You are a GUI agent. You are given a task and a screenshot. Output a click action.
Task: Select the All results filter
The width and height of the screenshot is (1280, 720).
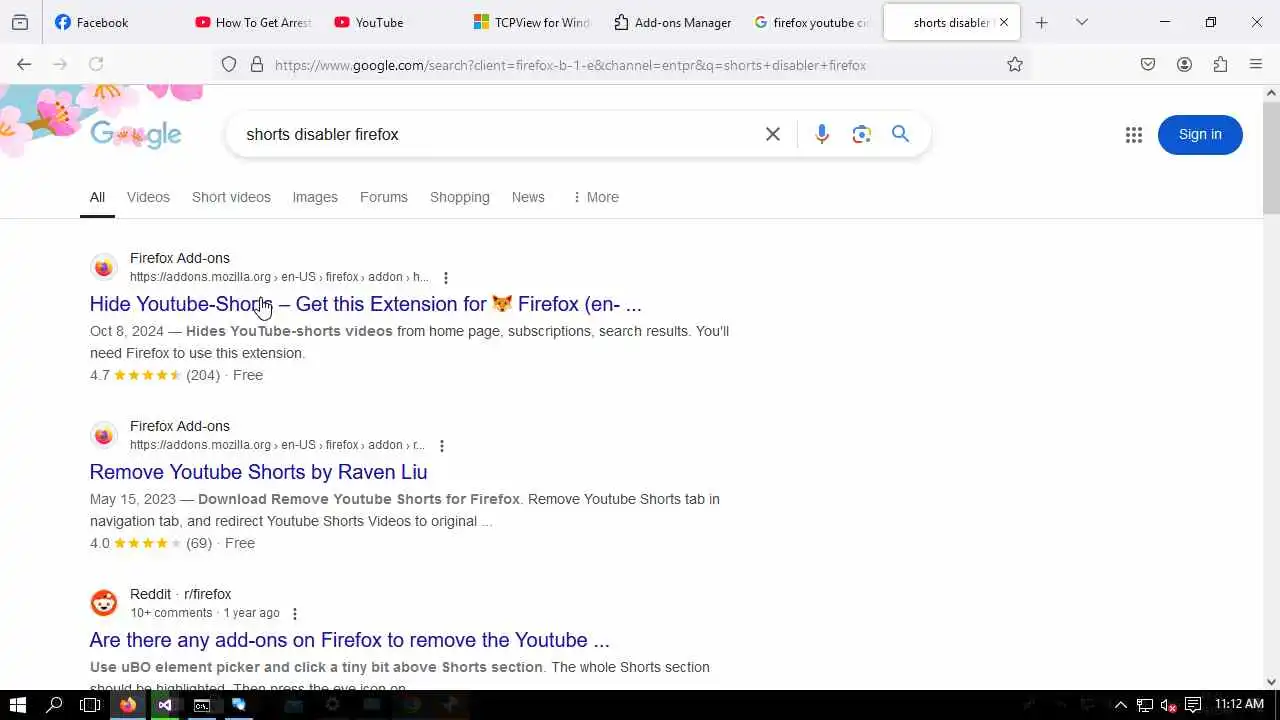point(97,197)
